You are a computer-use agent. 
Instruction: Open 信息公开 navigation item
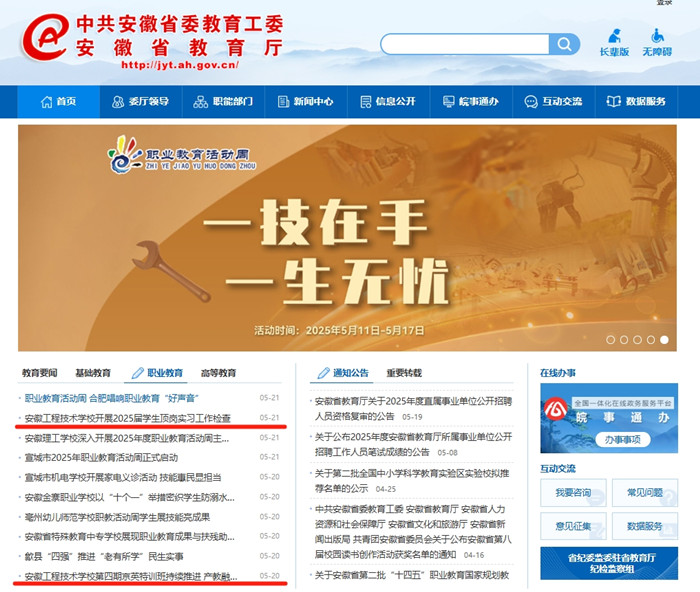click(x=387, y=102)
